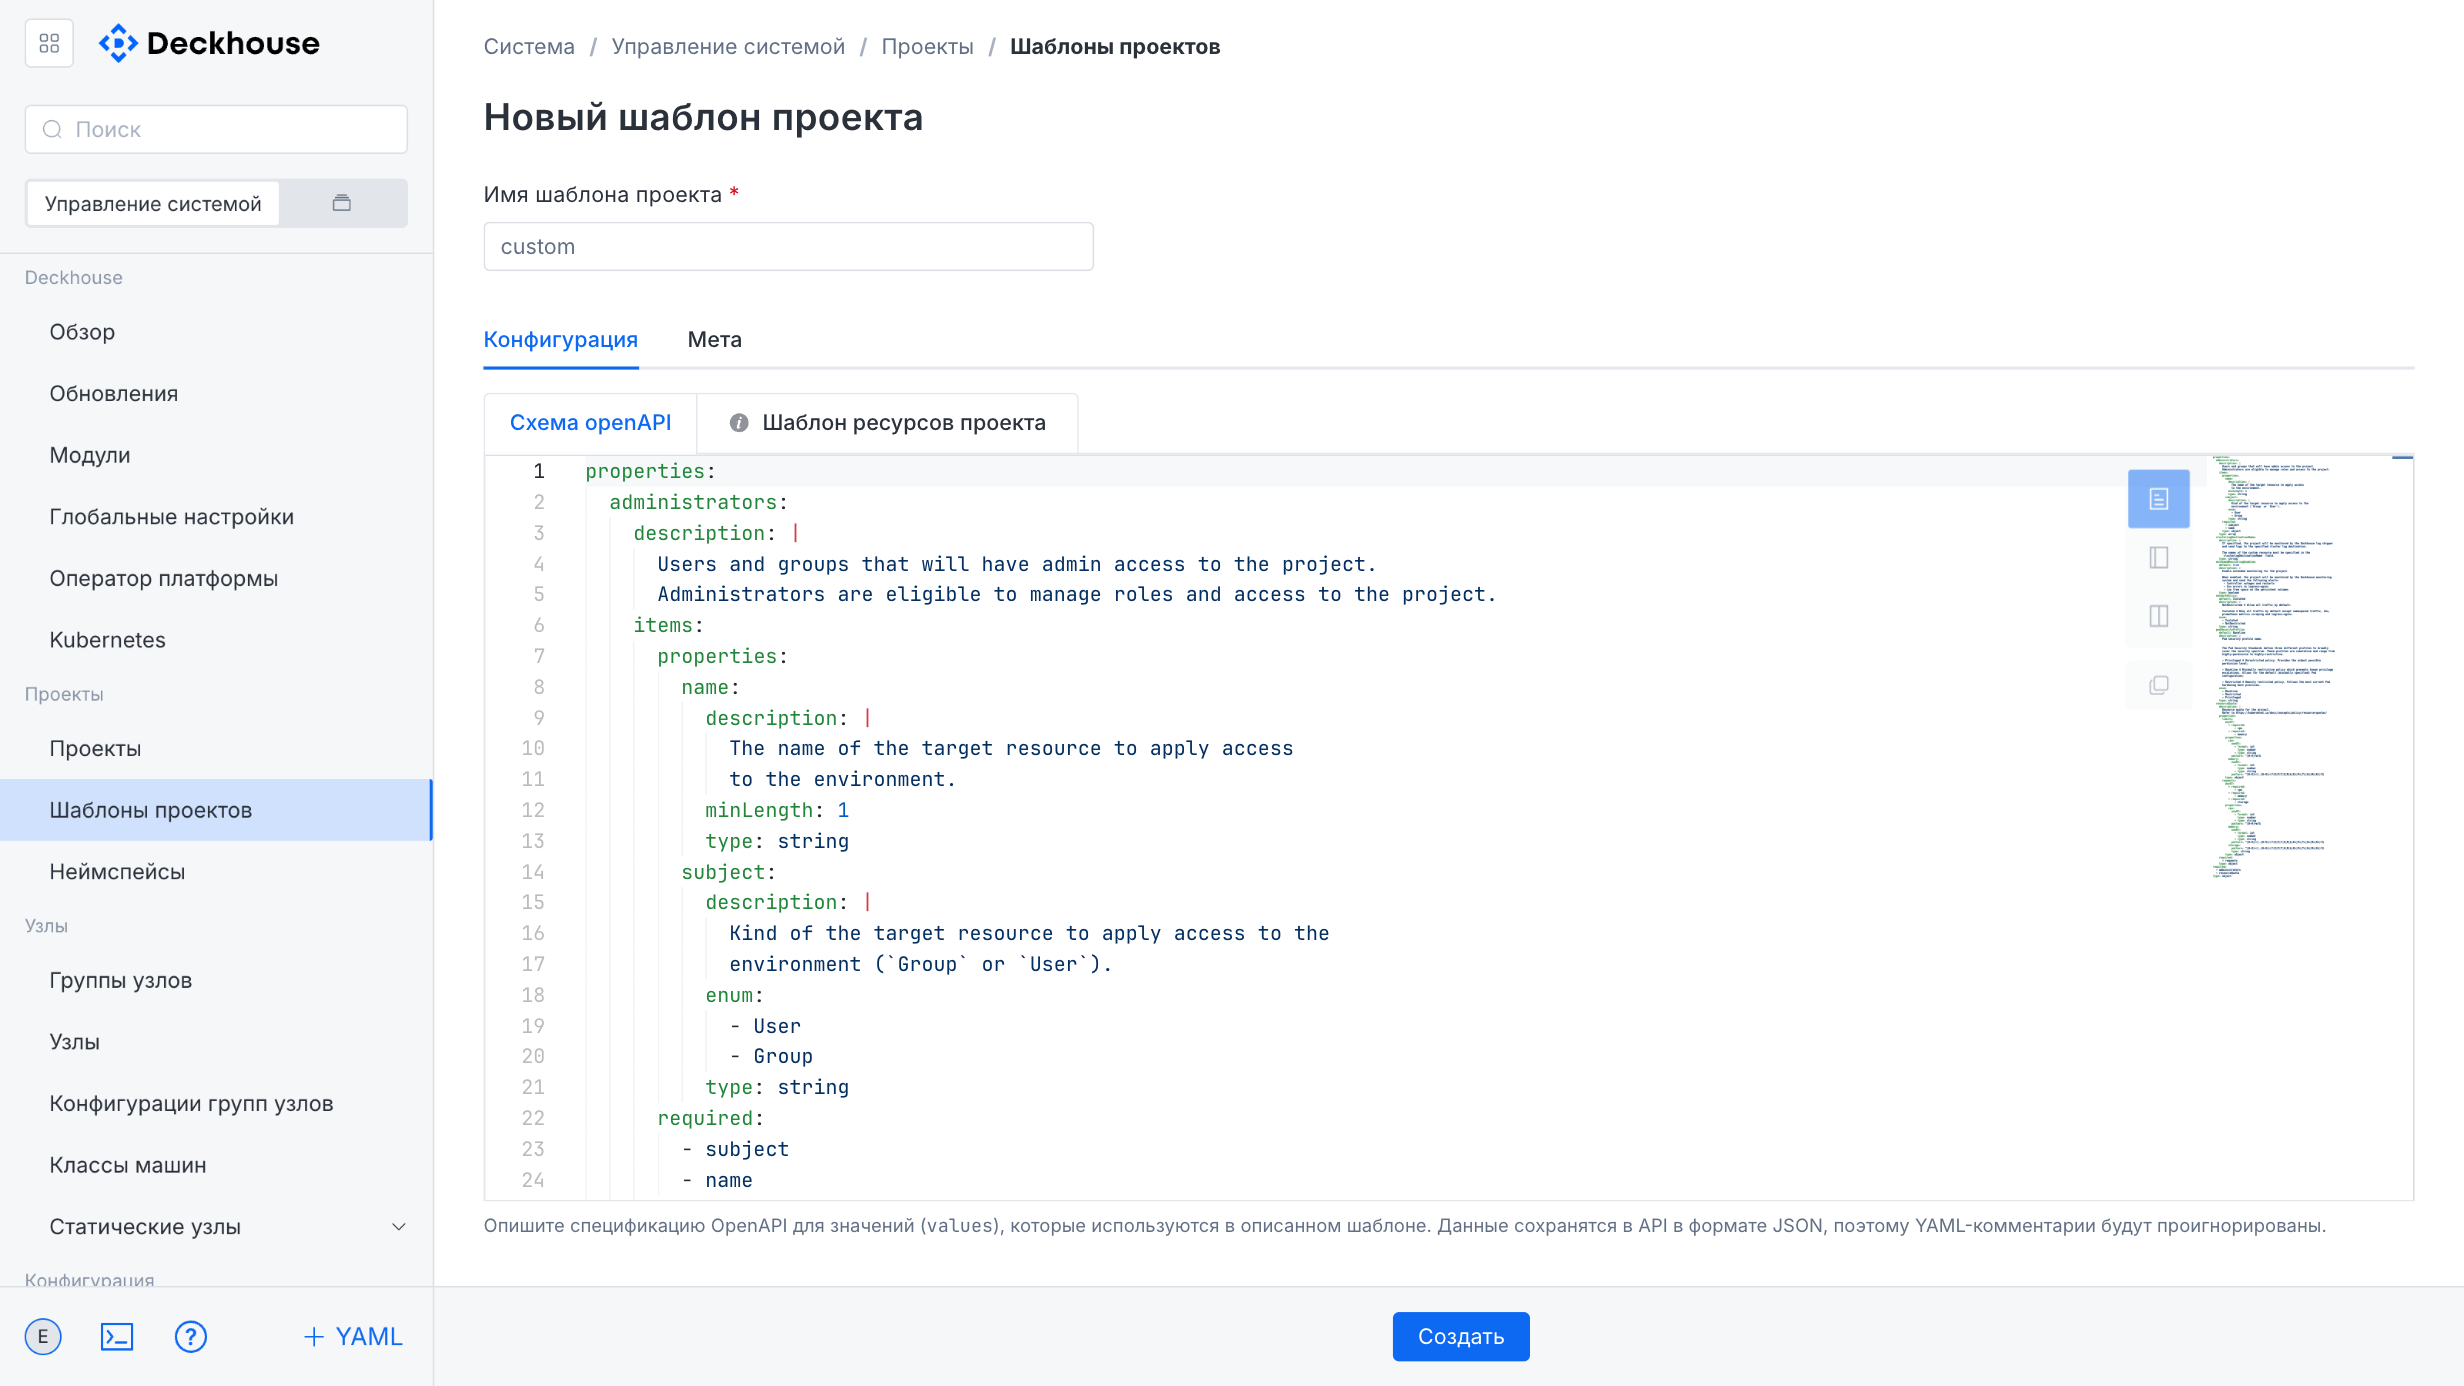
Task: Click line number 10 in the gutter
Action: [x=533, y=748]
